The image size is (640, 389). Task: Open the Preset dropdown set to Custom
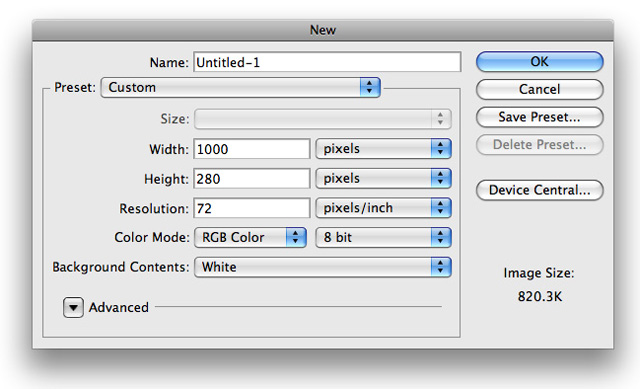[x=241, y=87]
